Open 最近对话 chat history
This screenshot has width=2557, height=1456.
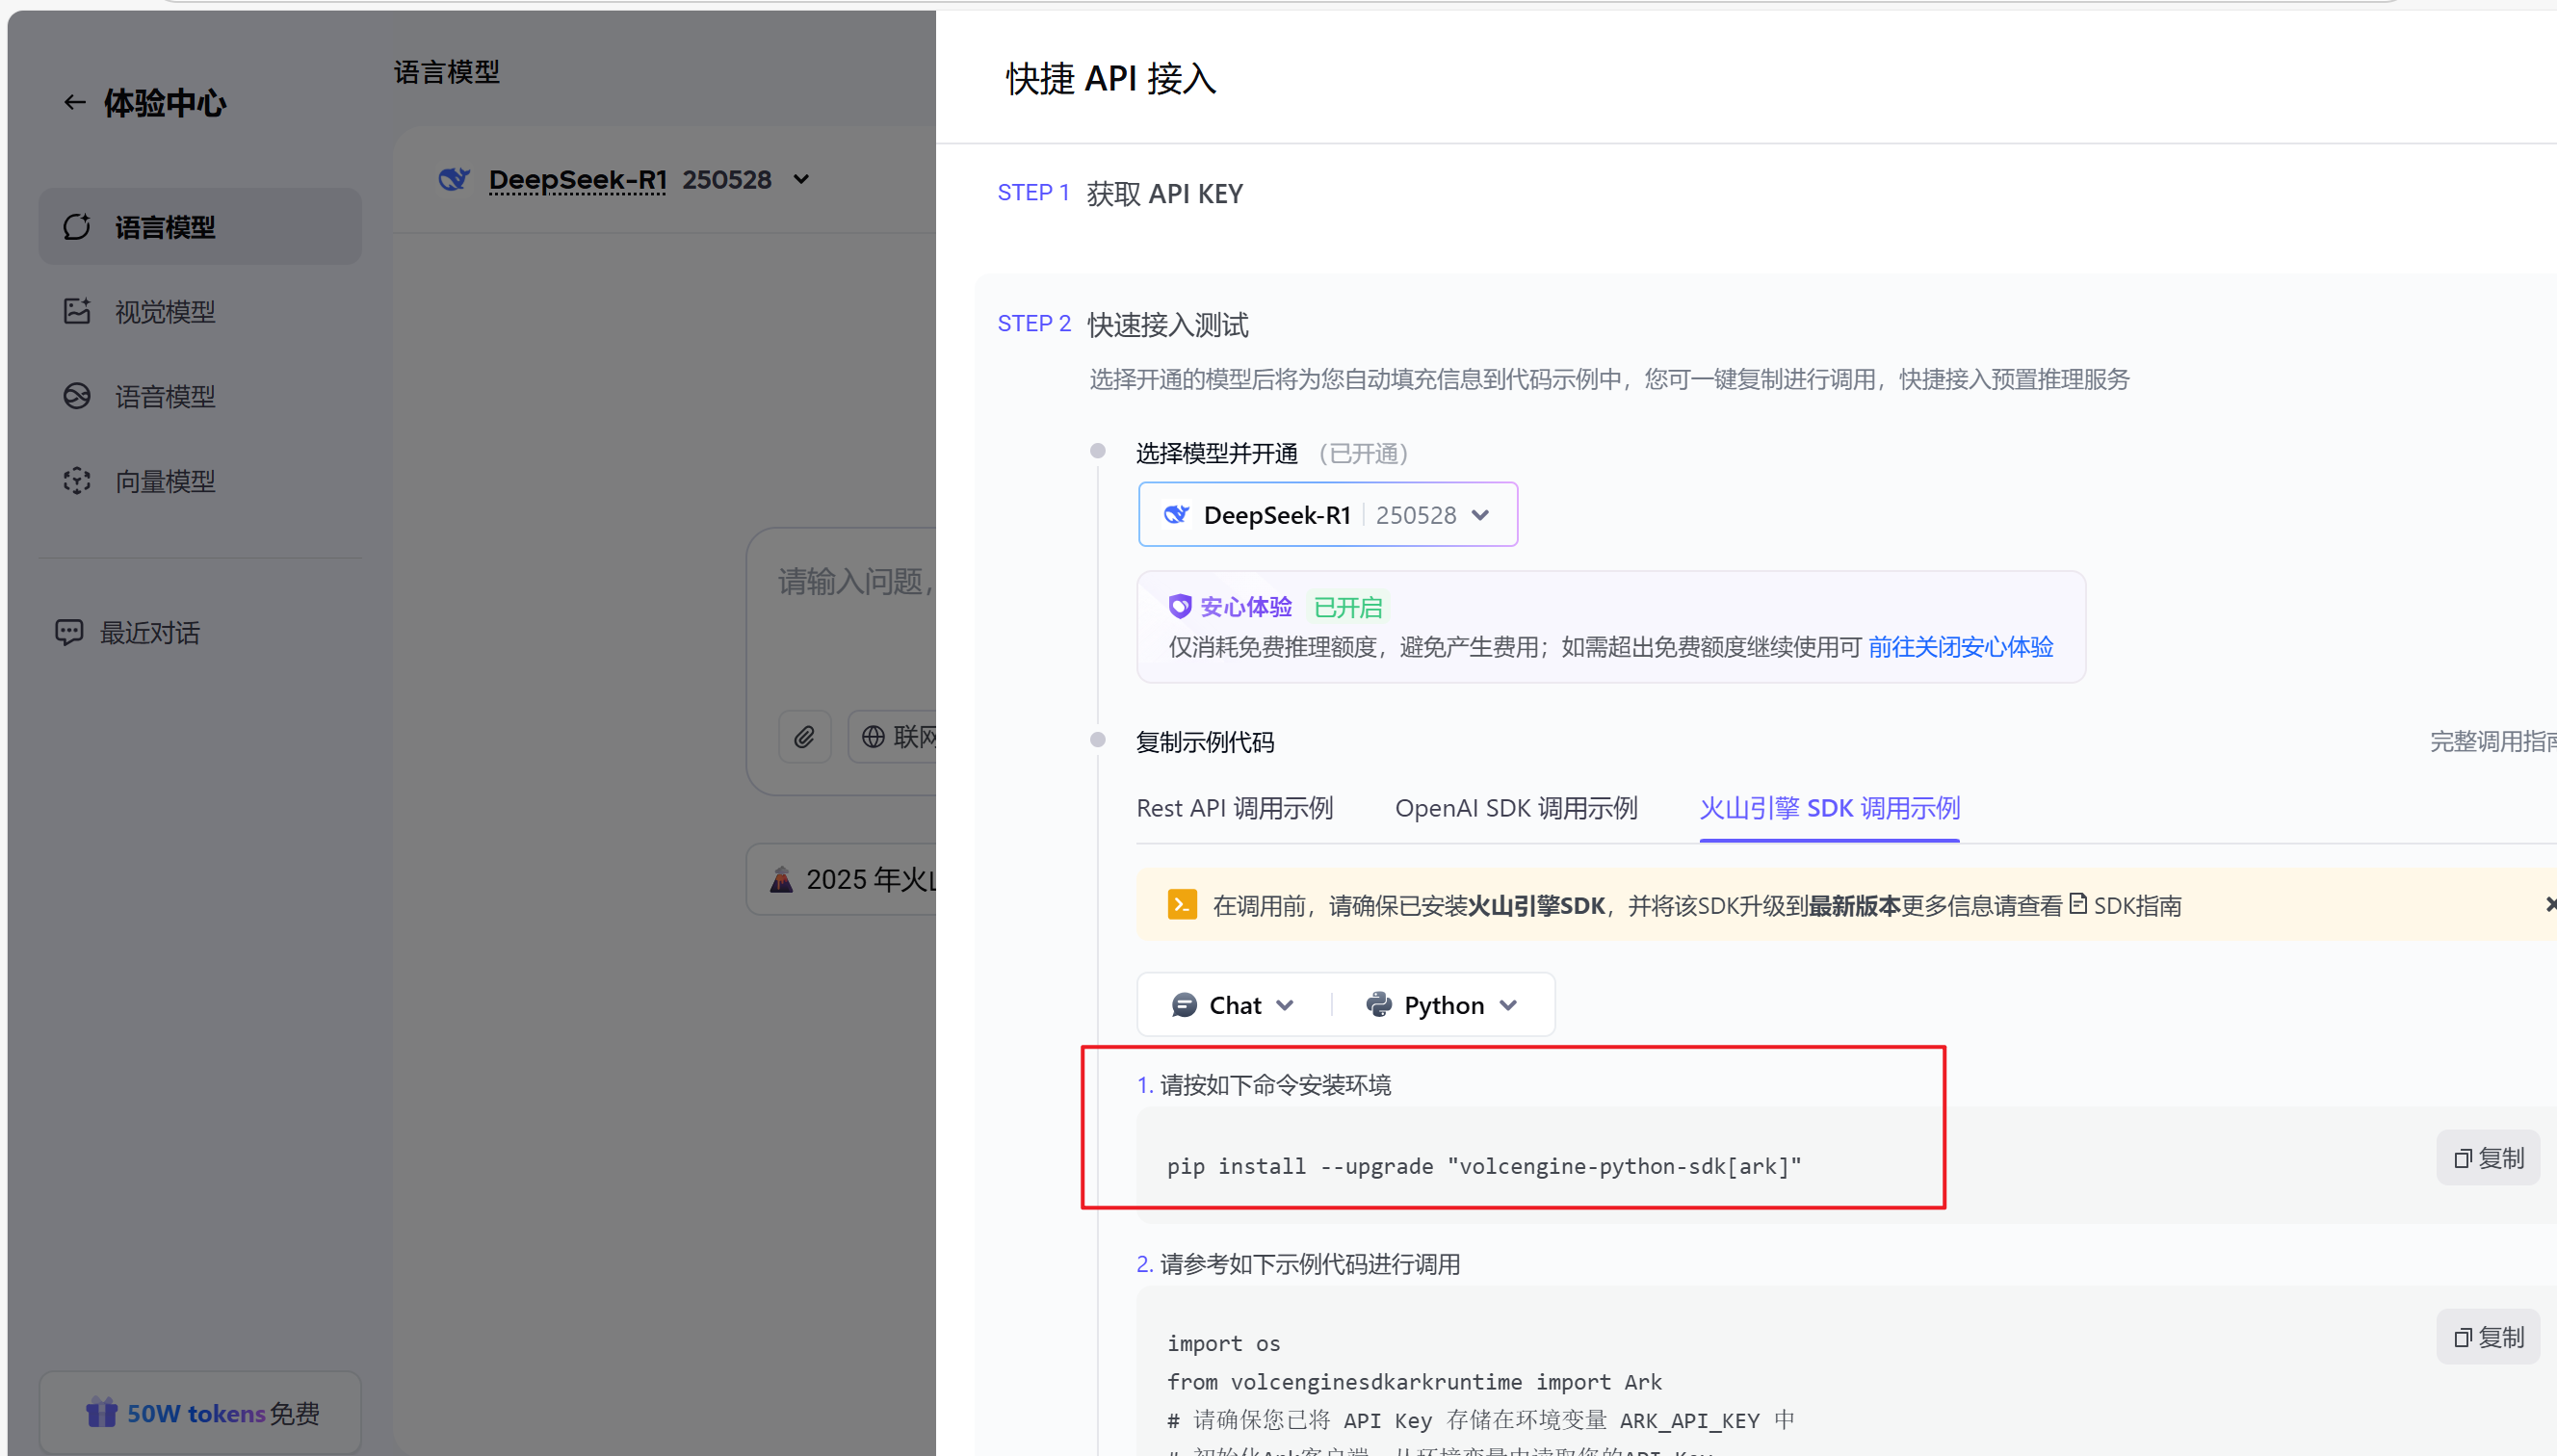(149, 632)
